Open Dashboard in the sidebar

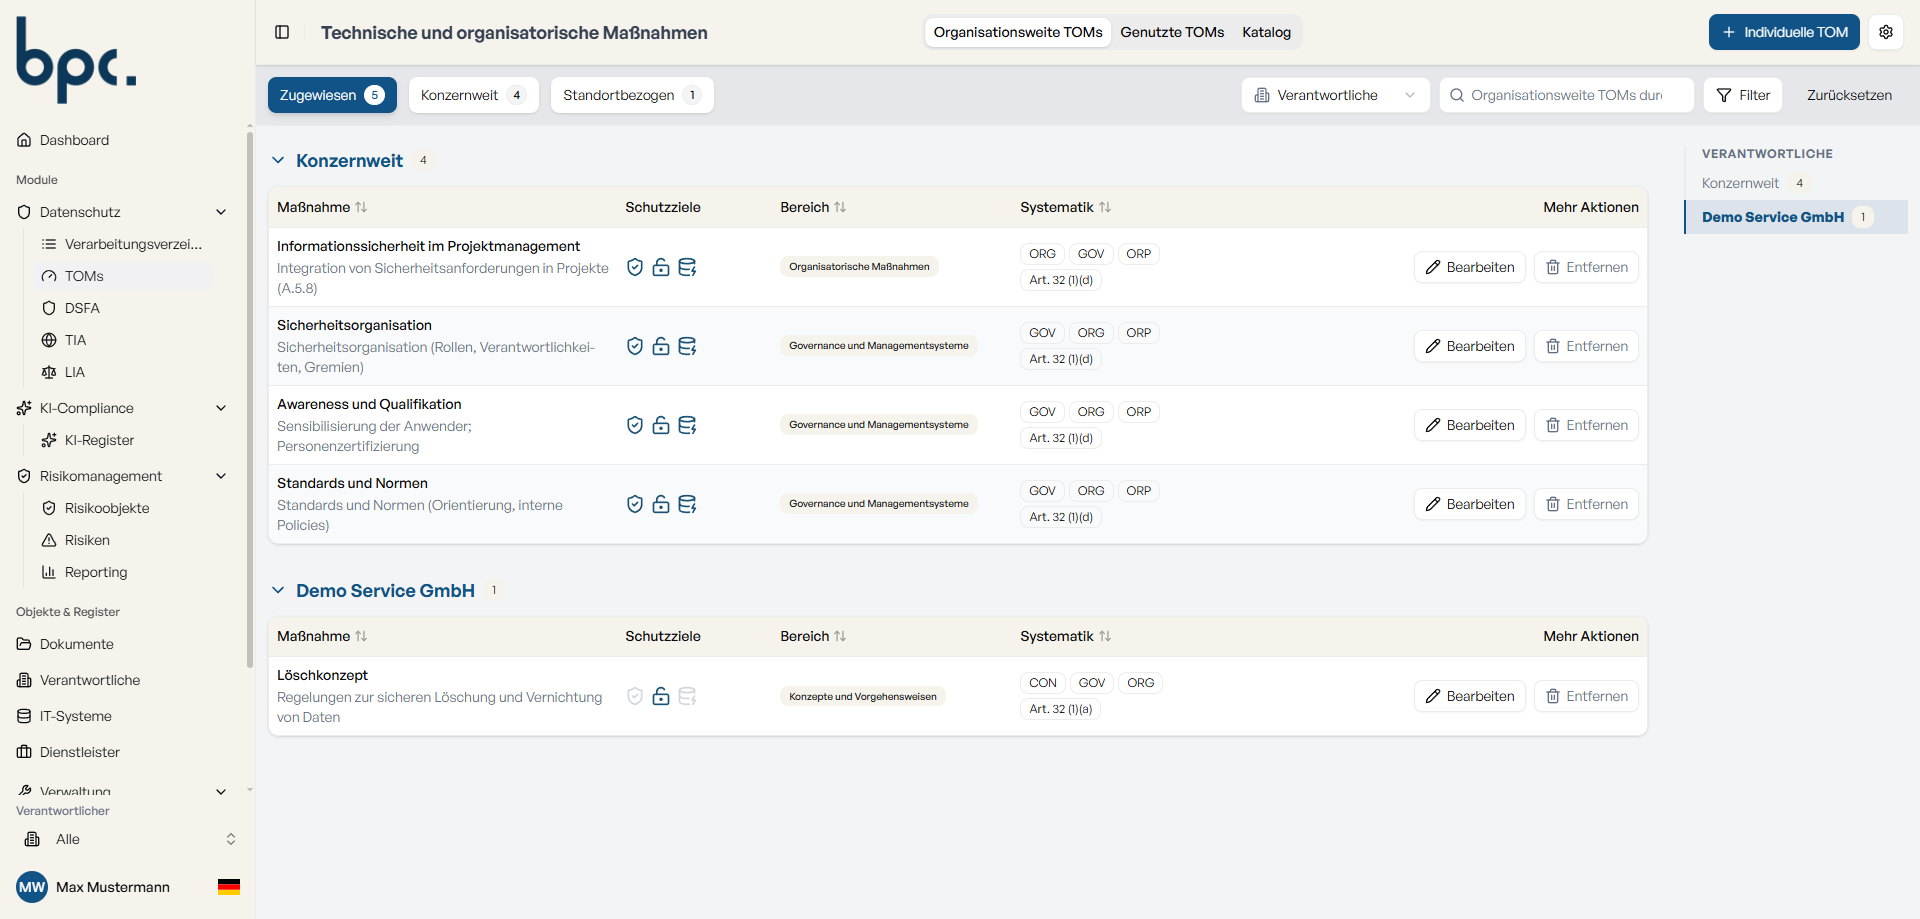point(74,140)
